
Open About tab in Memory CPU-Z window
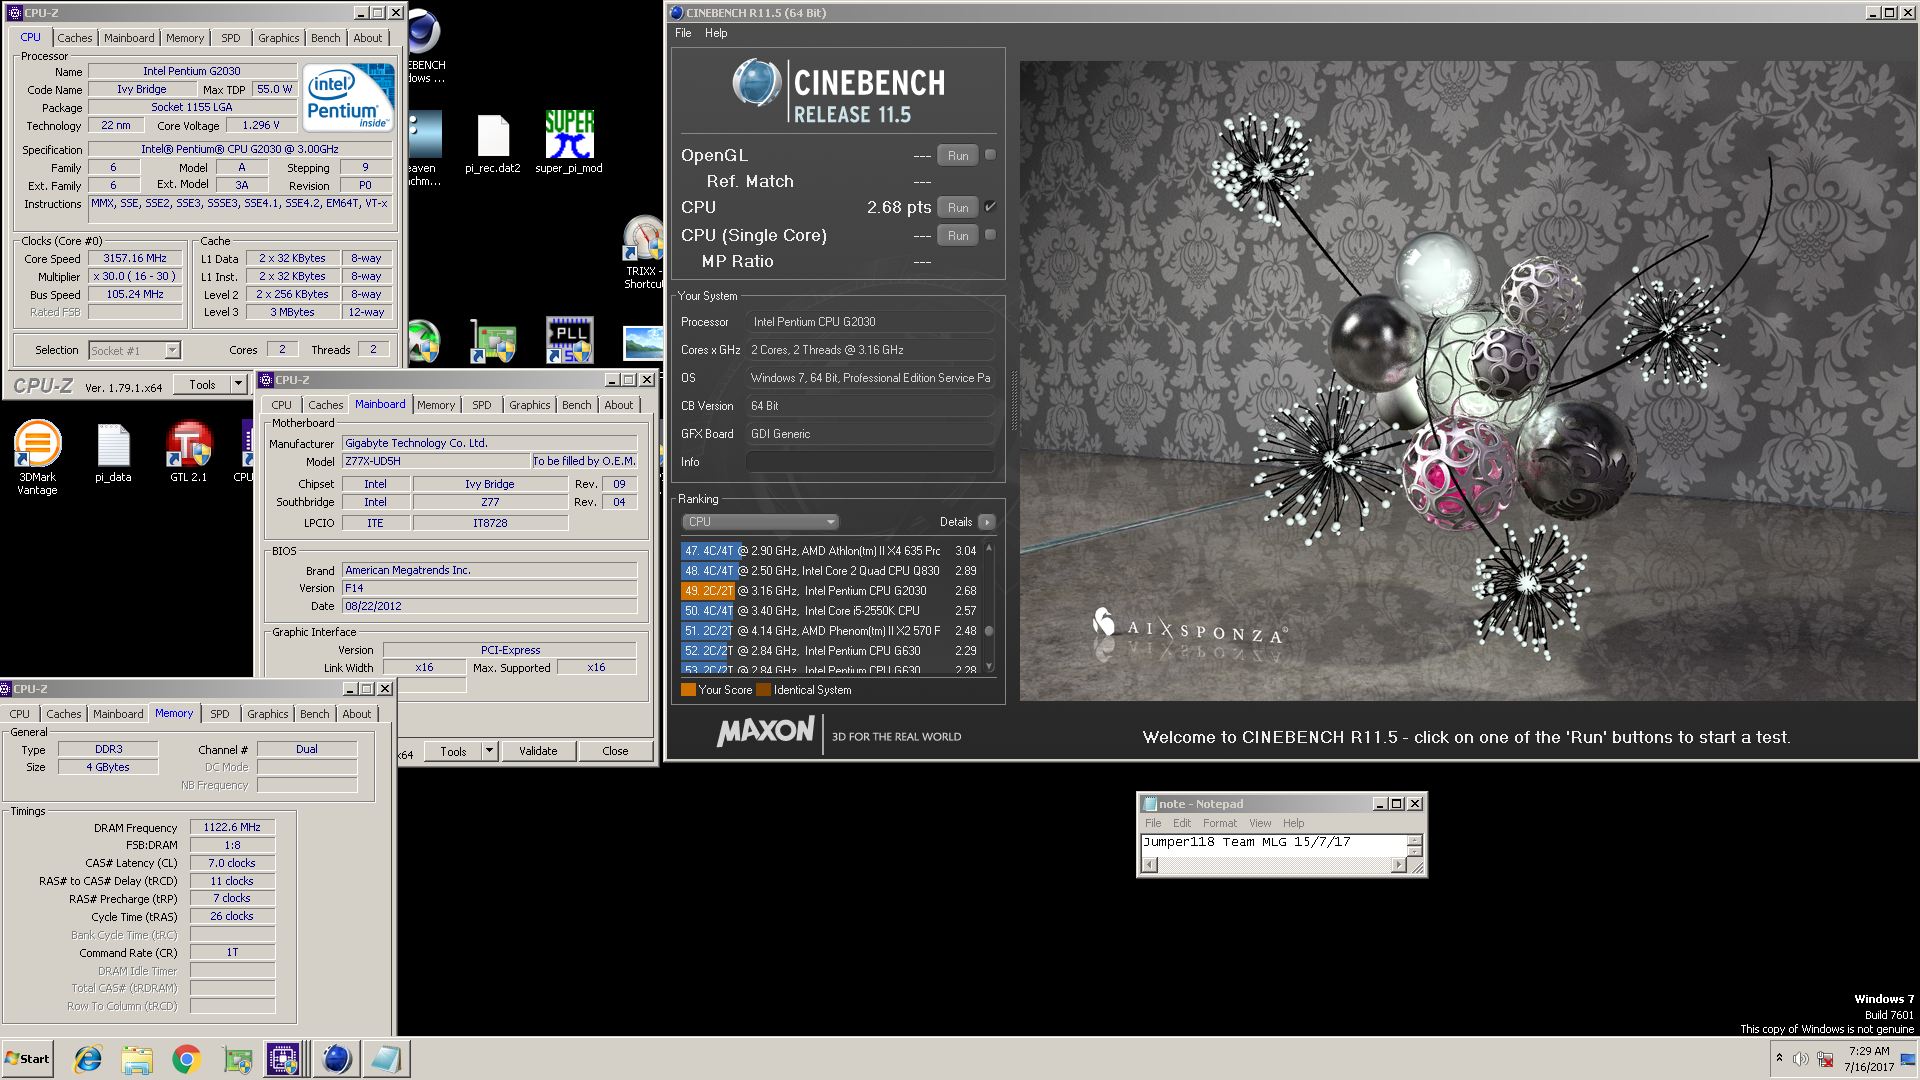click(x=357, y=714)
